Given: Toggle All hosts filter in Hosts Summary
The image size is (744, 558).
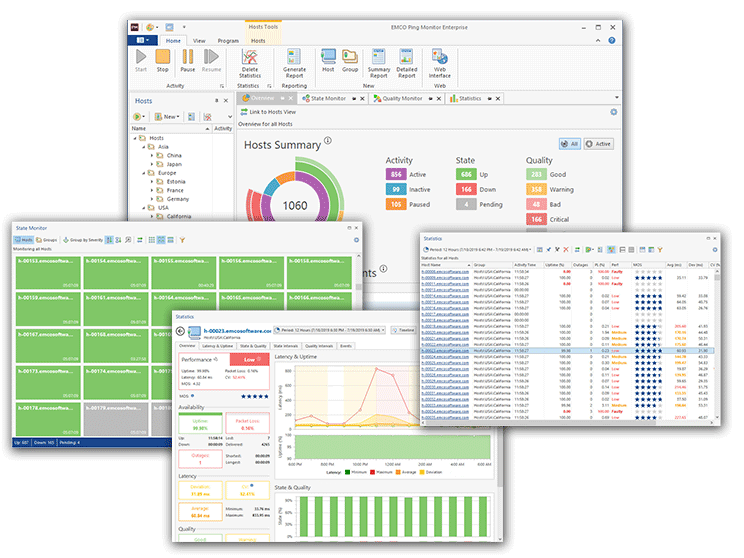Looking at the screenshot, I should point(570,144).
